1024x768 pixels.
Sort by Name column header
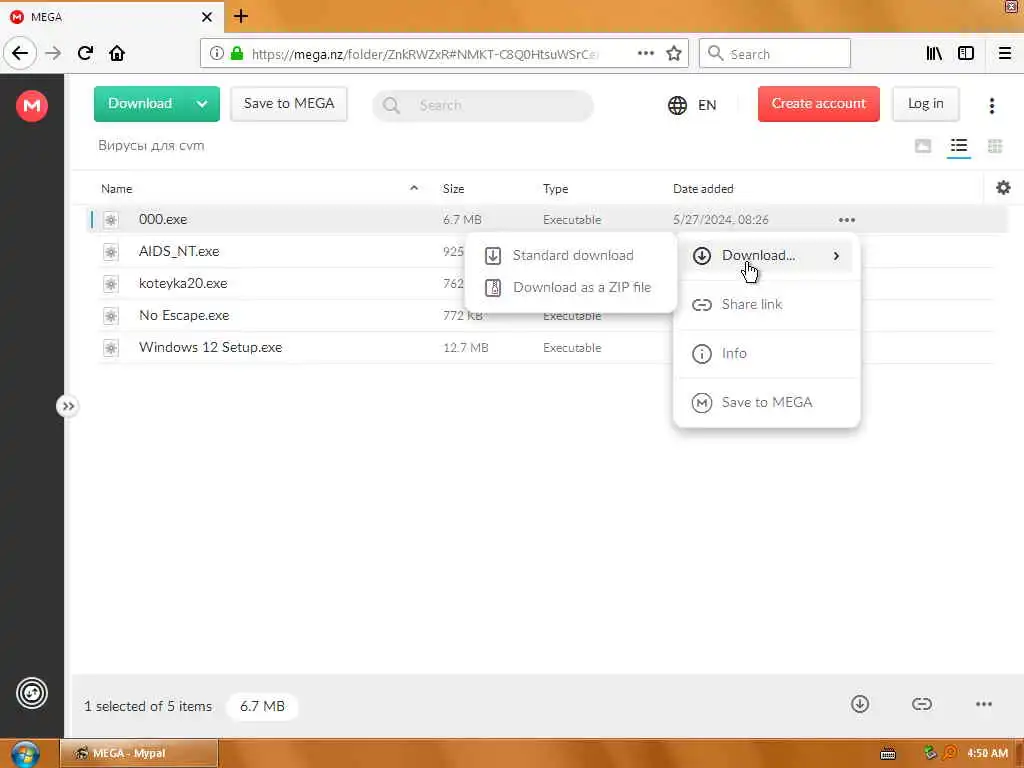pos(116,189)
